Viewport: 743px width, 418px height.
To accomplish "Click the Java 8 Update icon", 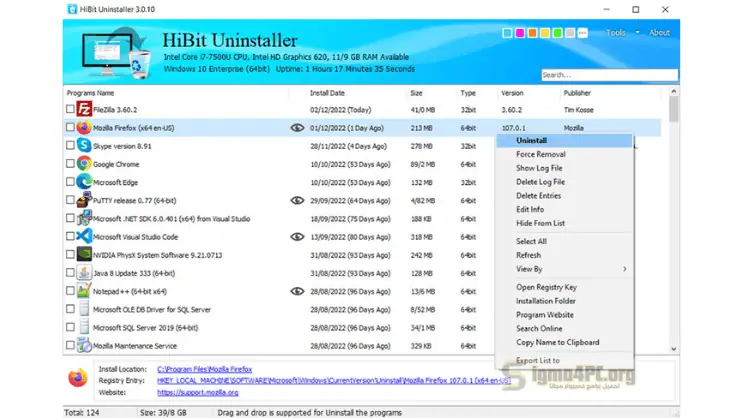I will [x=84, y=273].
